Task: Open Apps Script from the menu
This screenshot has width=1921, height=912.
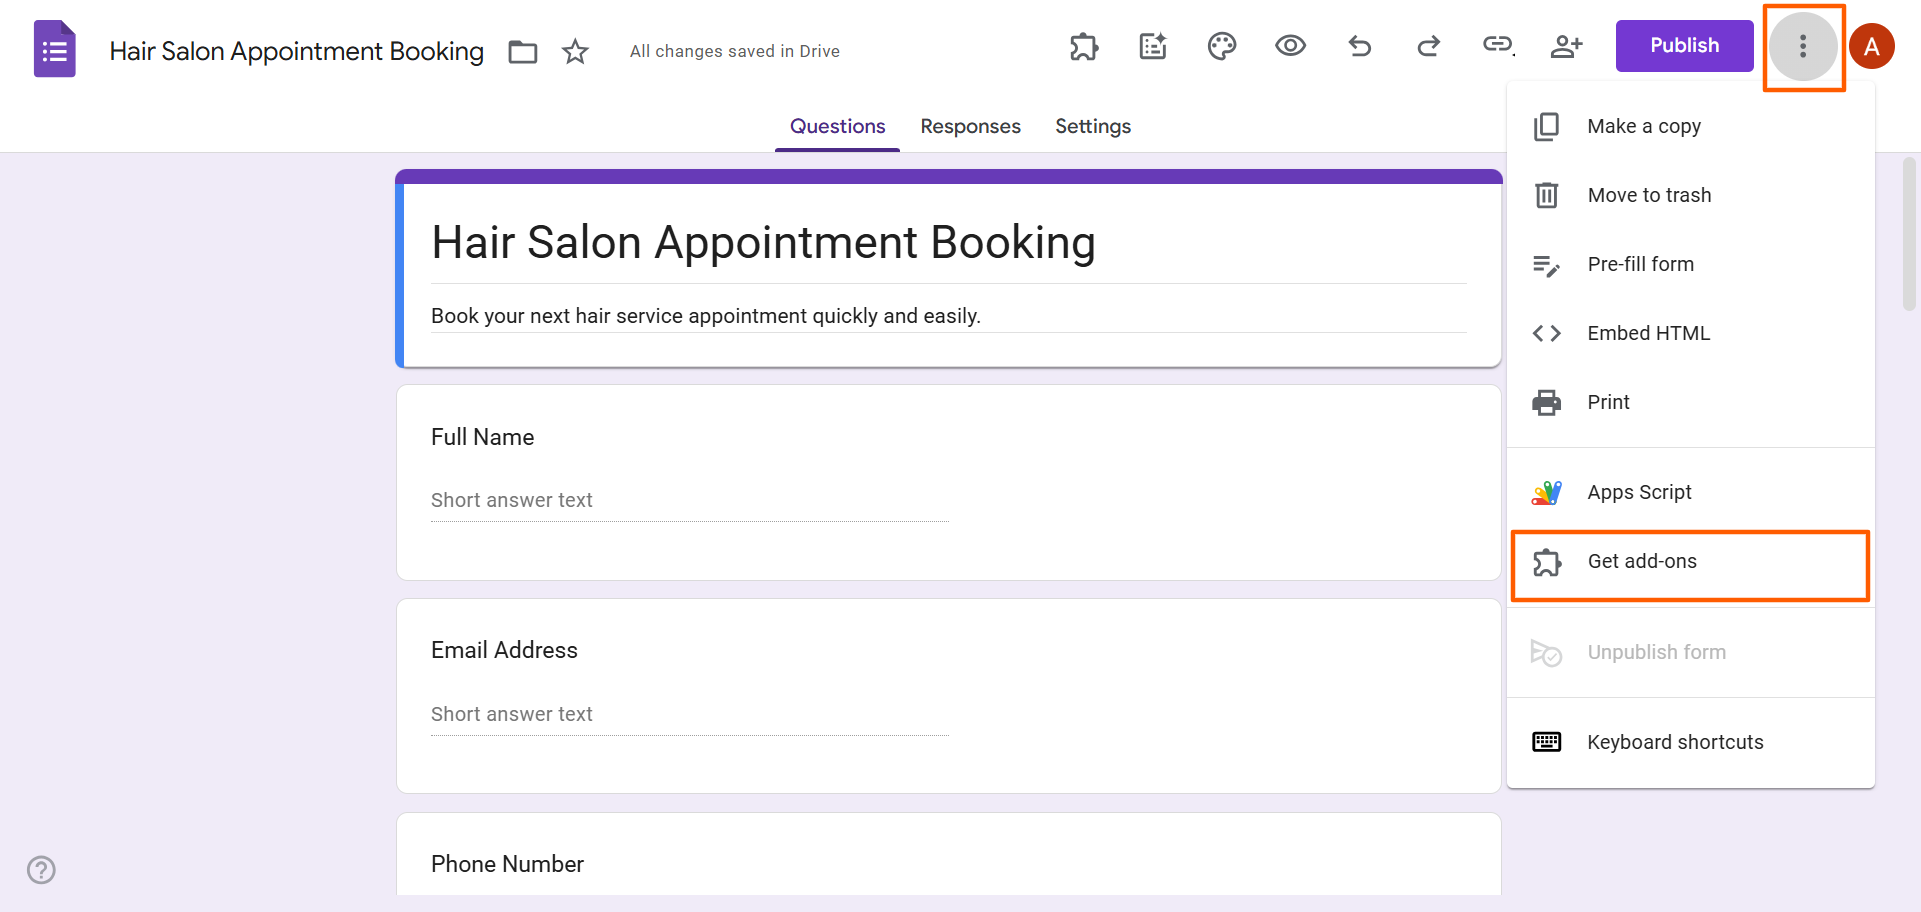Action: pyautogui.click(x=1638, y=492)
